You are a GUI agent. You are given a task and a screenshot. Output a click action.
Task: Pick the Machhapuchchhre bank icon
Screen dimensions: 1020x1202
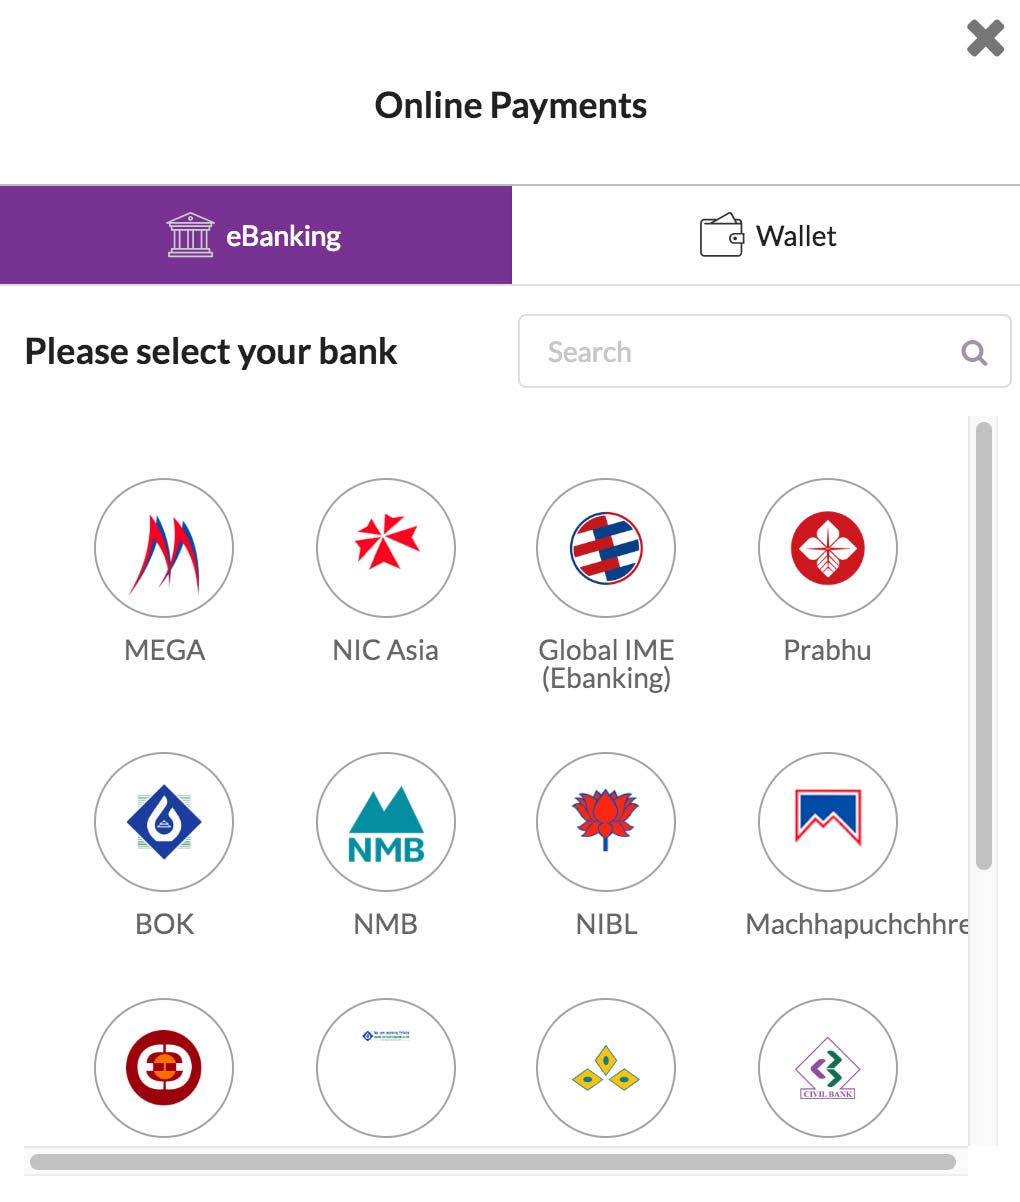click(828, 822)
